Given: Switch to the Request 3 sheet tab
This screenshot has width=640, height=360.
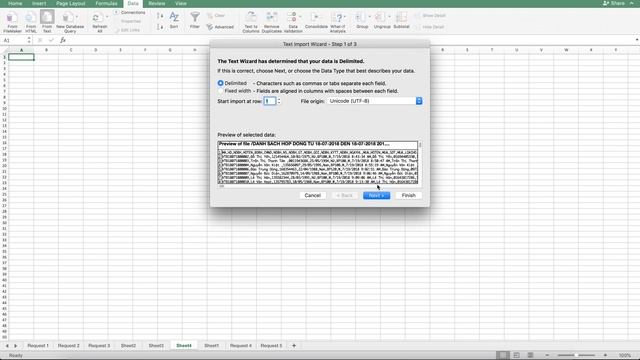Looking at the screenshot, I should (x=99, y=346).
